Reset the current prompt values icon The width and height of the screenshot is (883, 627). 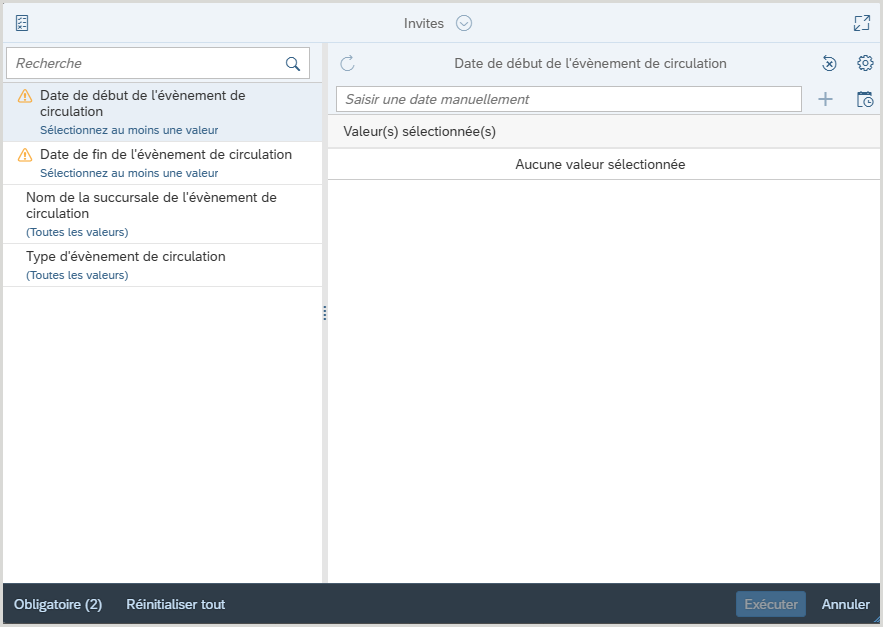coord(829,63)
